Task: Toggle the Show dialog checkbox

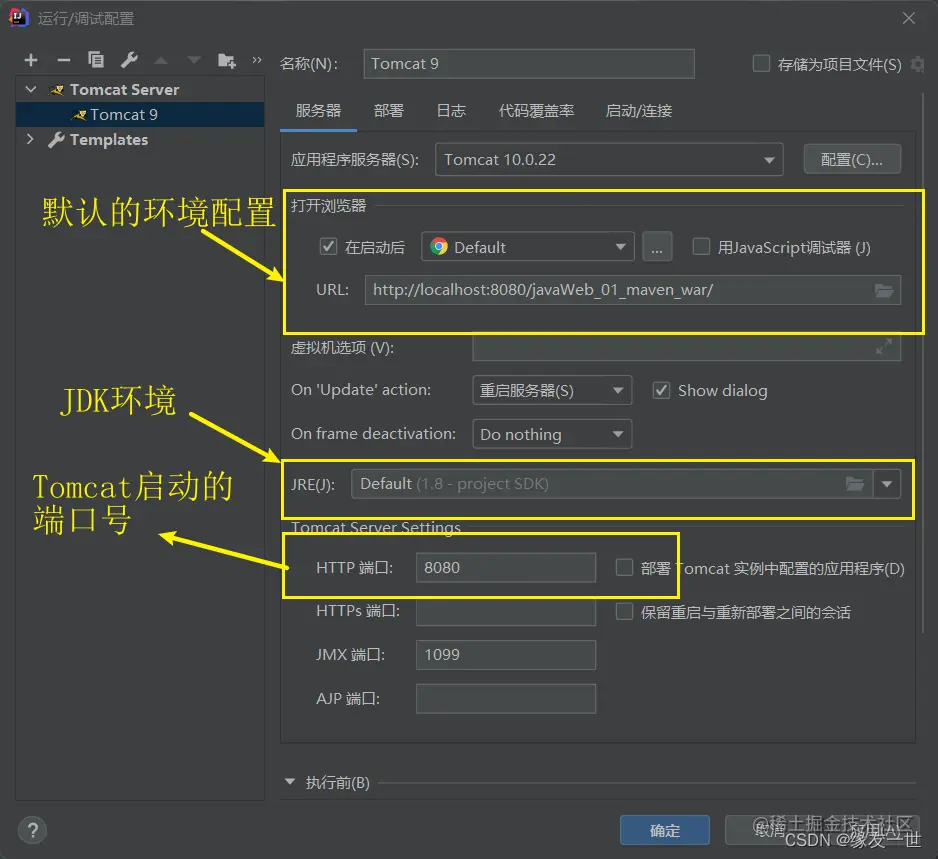Action: [x=661, y=391]
